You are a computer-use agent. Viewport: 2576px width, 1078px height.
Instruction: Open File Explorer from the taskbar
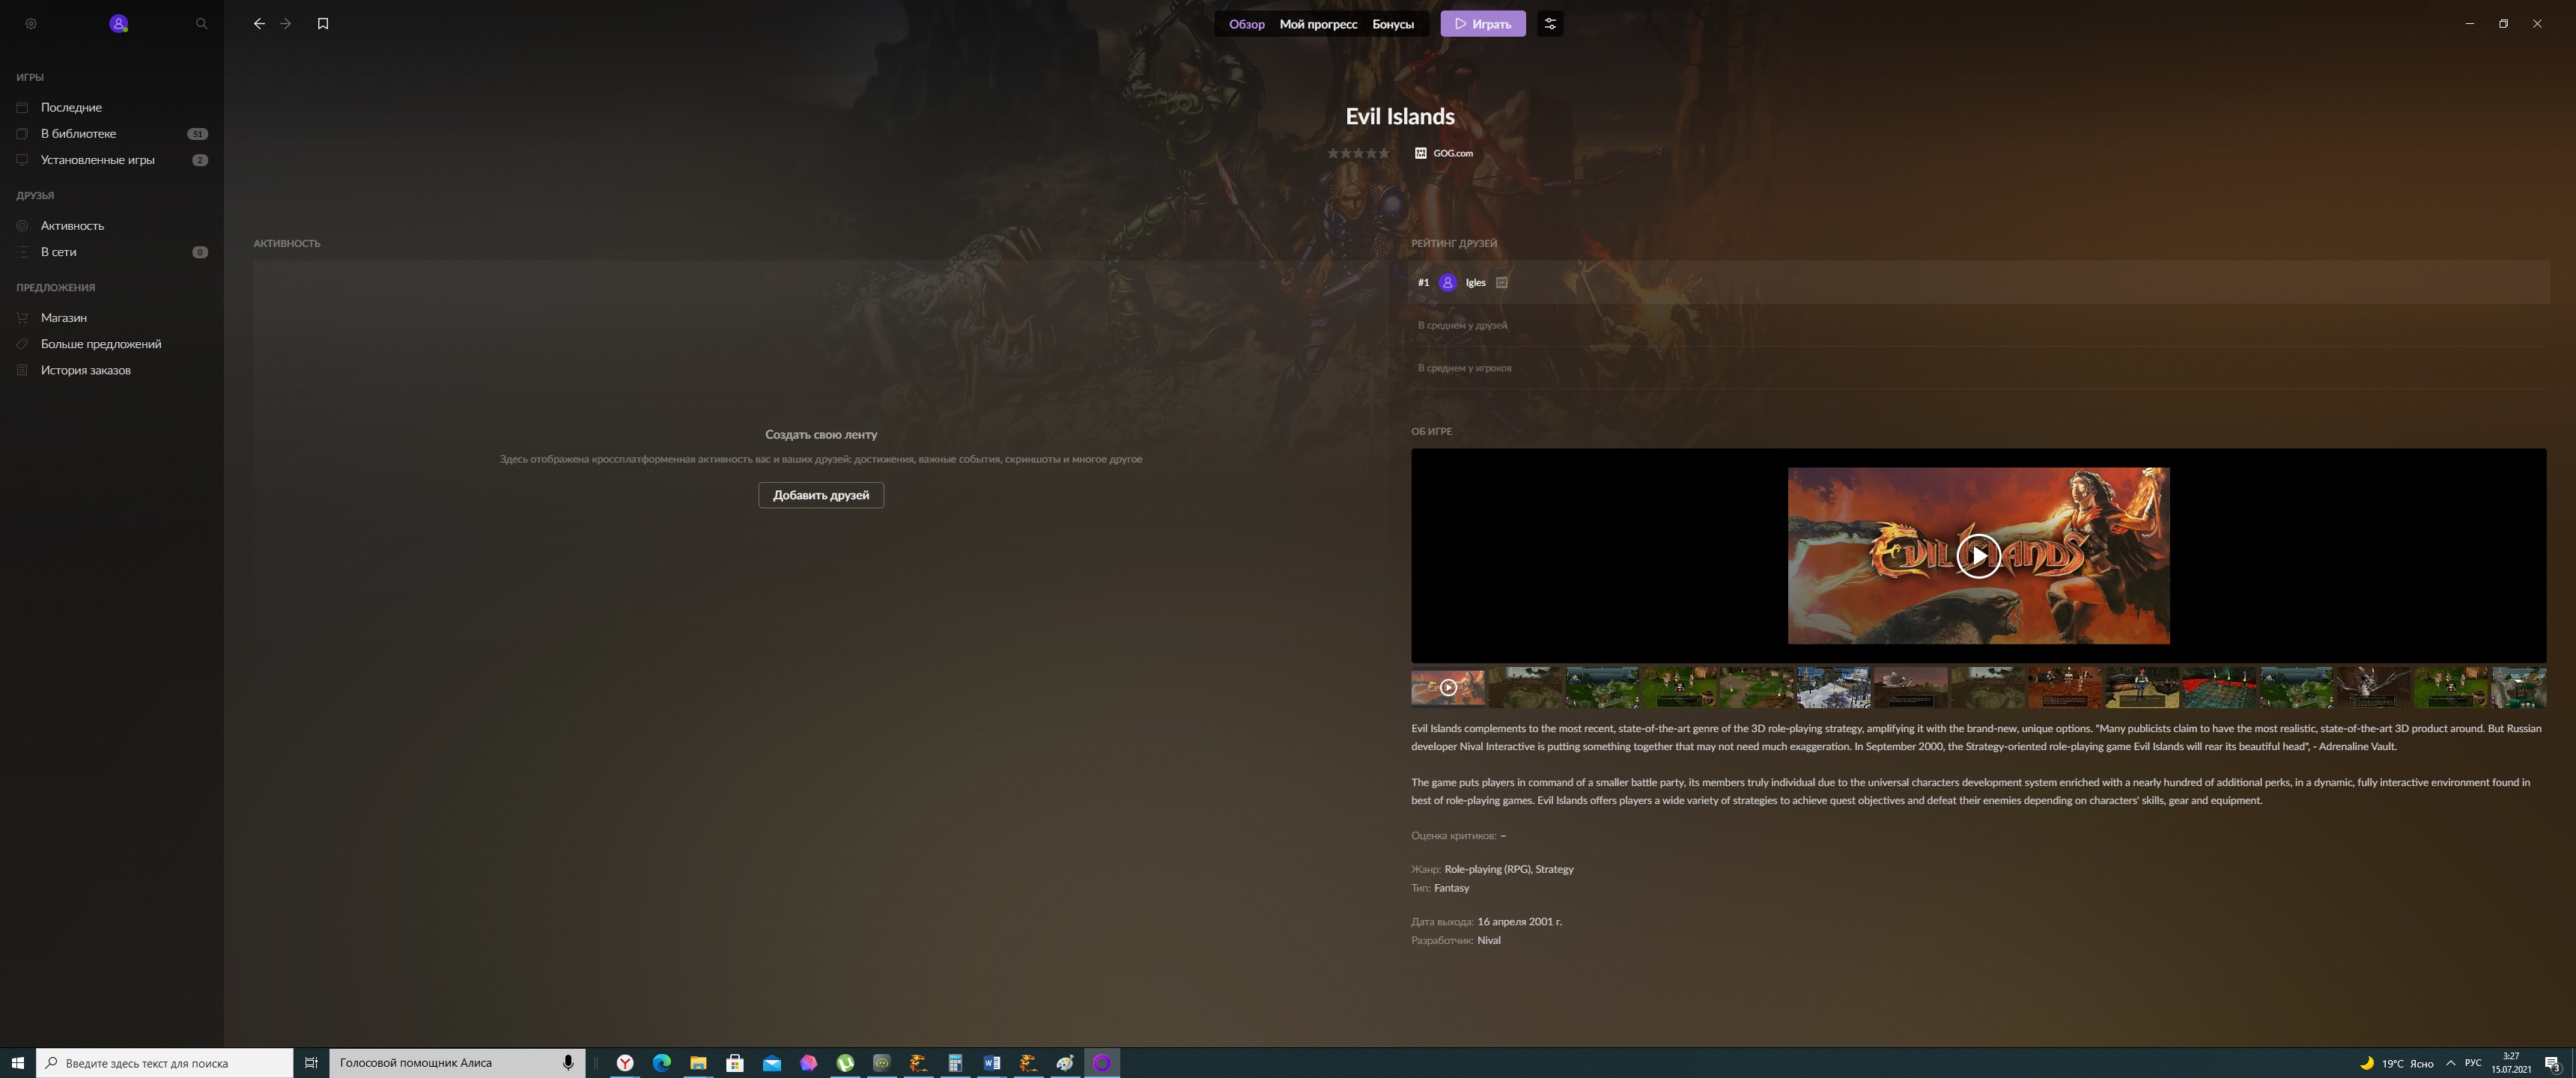[x=698, y=1063]
